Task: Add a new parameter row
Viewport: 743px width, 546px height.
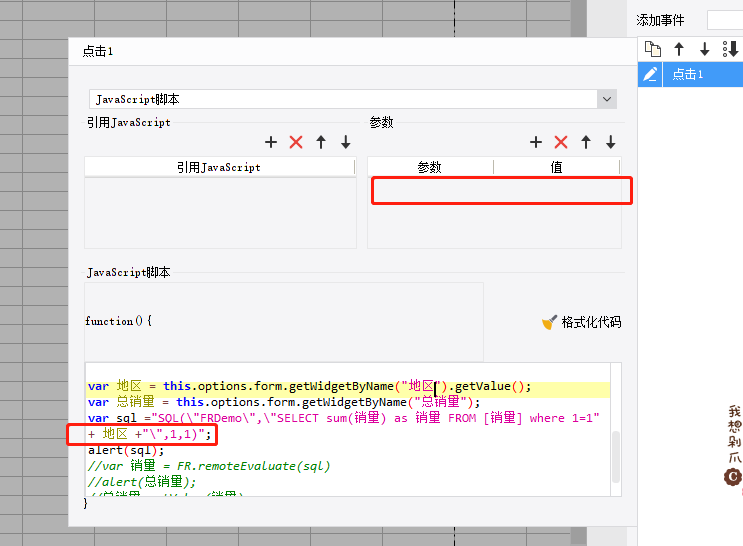Action: pos(536,142)
